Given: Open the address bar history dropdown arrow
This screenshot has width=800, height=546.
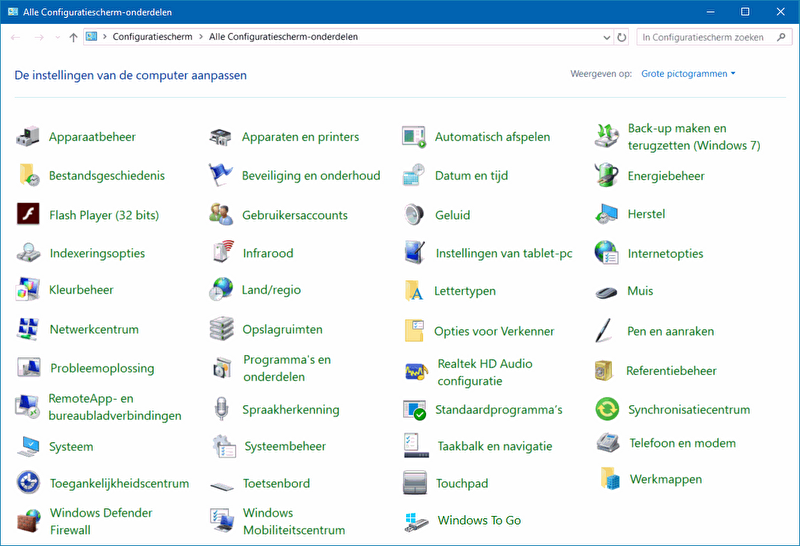Looking at the screenshot, I should coord(606,37).
